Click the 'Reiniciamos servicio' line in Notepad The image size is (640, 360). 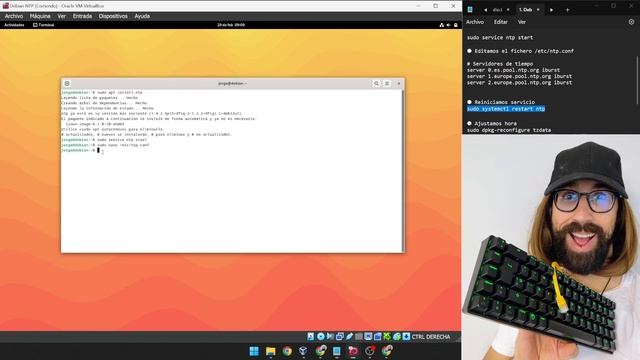(501, 102)
